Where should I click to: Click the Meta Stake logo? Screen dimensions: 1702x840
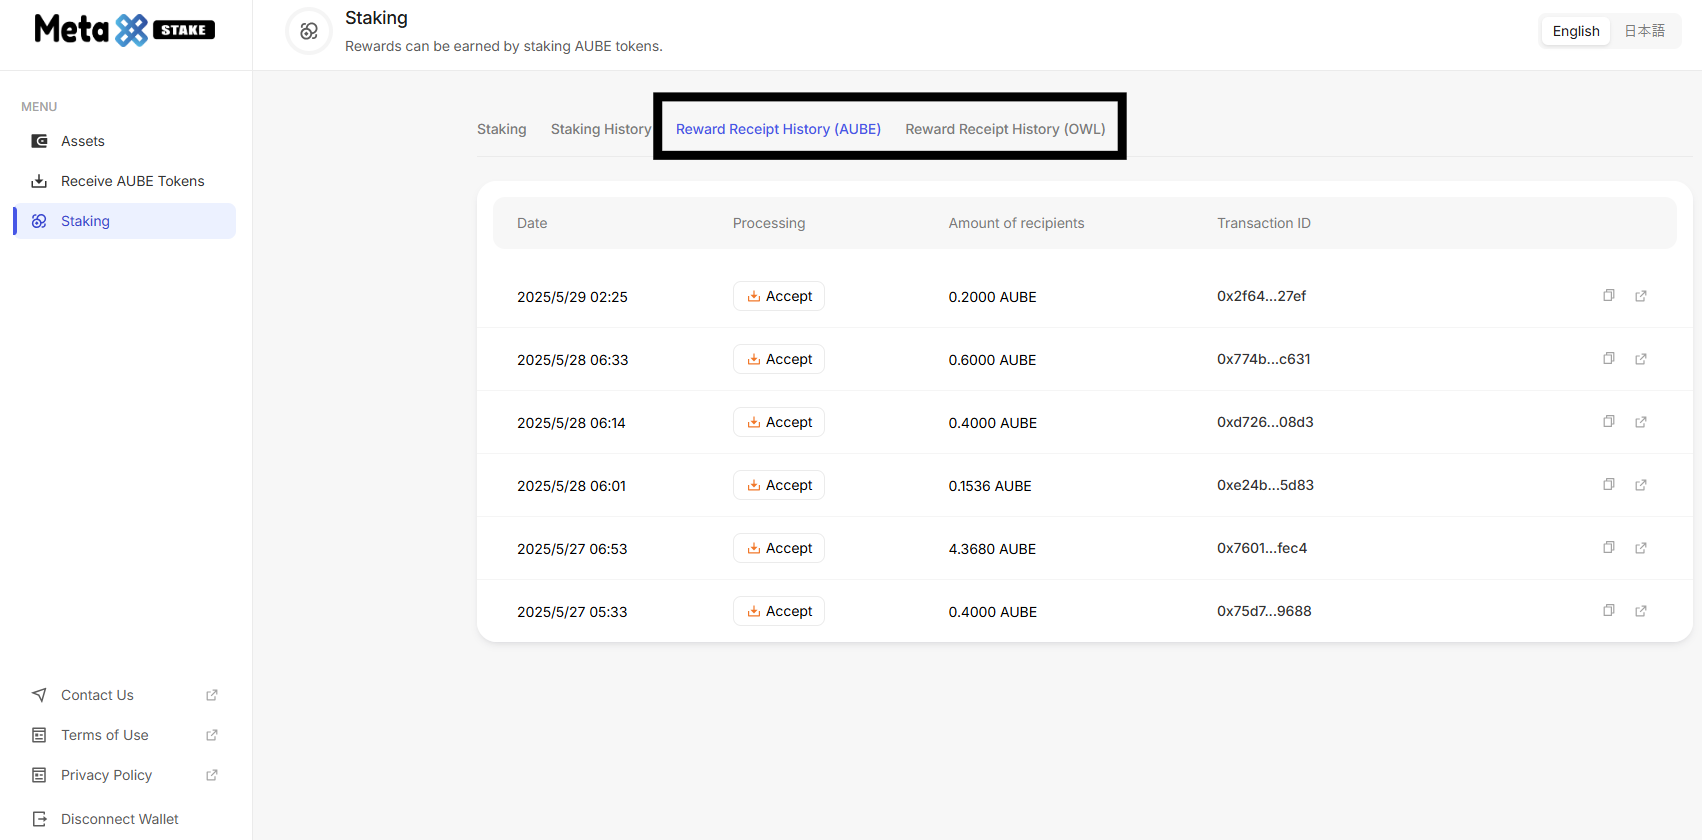[x=124, y=30]
